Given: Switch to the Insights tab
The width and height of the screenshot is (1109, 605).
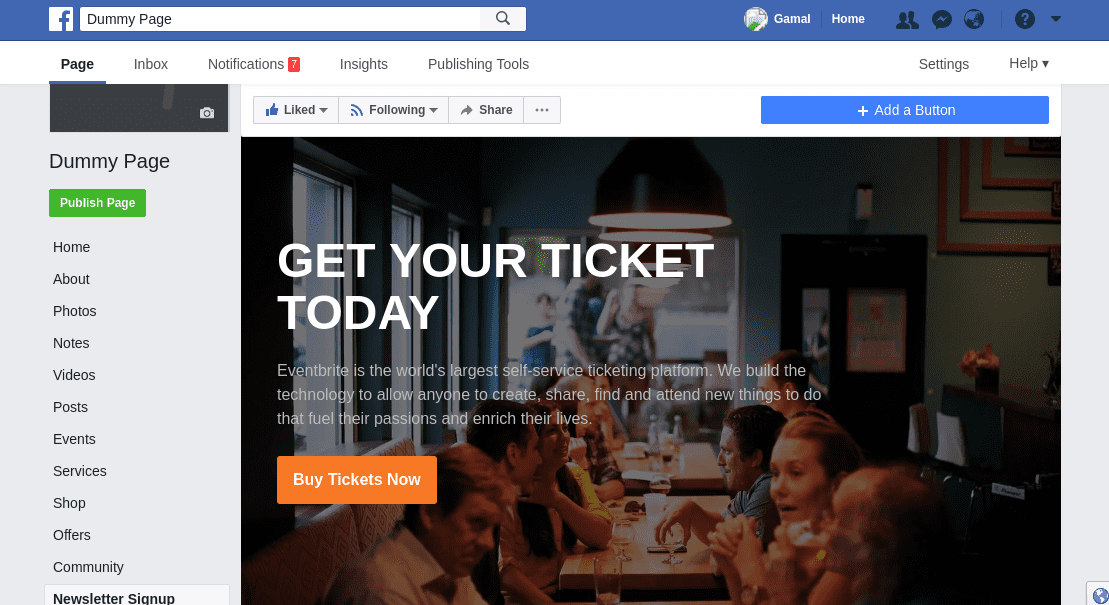Looking at the screenshot, I should 364,64.
